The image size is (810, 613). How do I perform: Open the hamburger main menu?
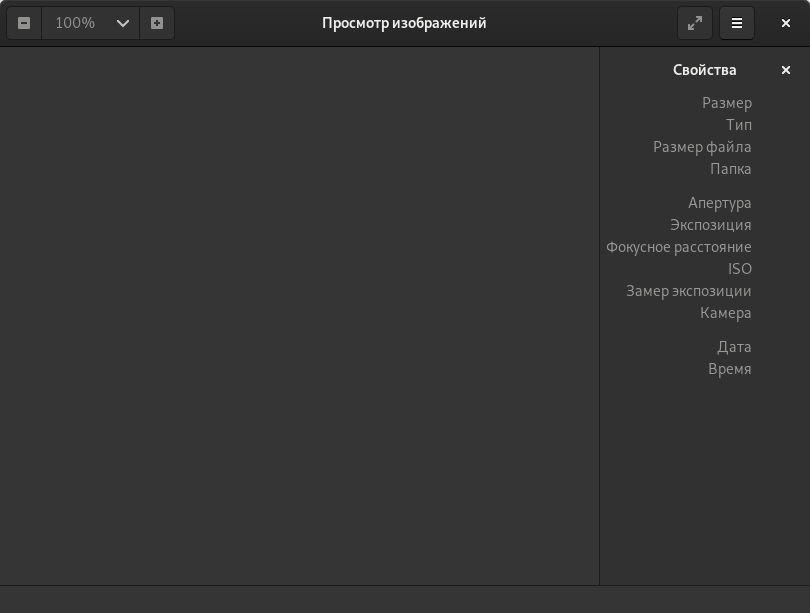click(x=737, y=23)
